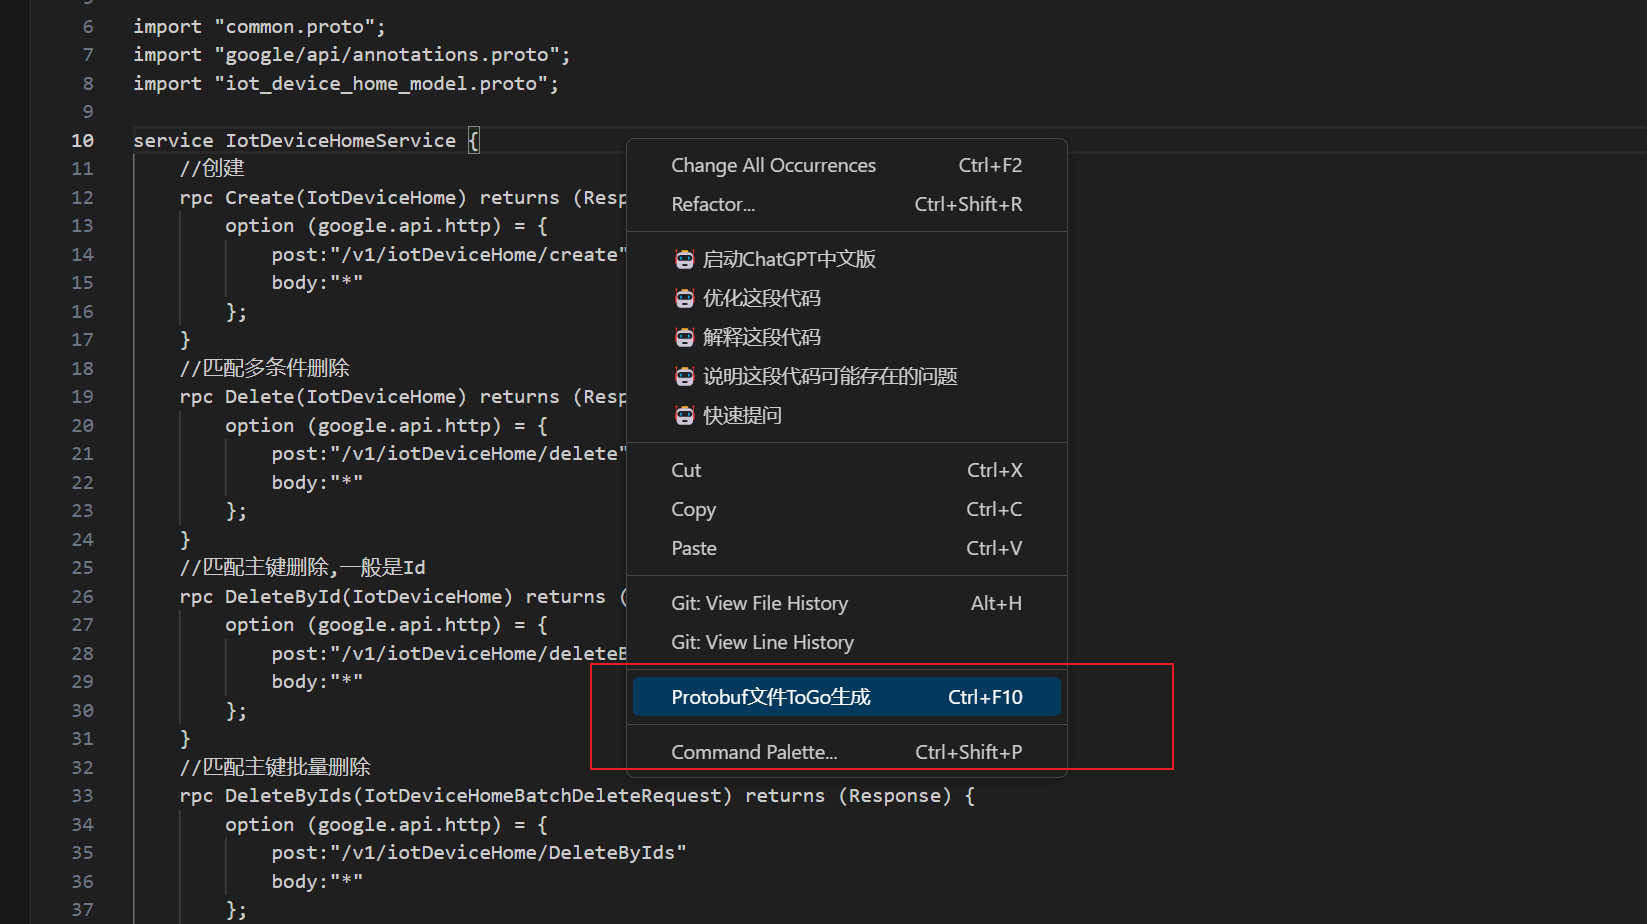The height and width of the screenshot is (924, 1647).
Task: Click robot icon next to 解释这段代码
Action: coord(684,338)
